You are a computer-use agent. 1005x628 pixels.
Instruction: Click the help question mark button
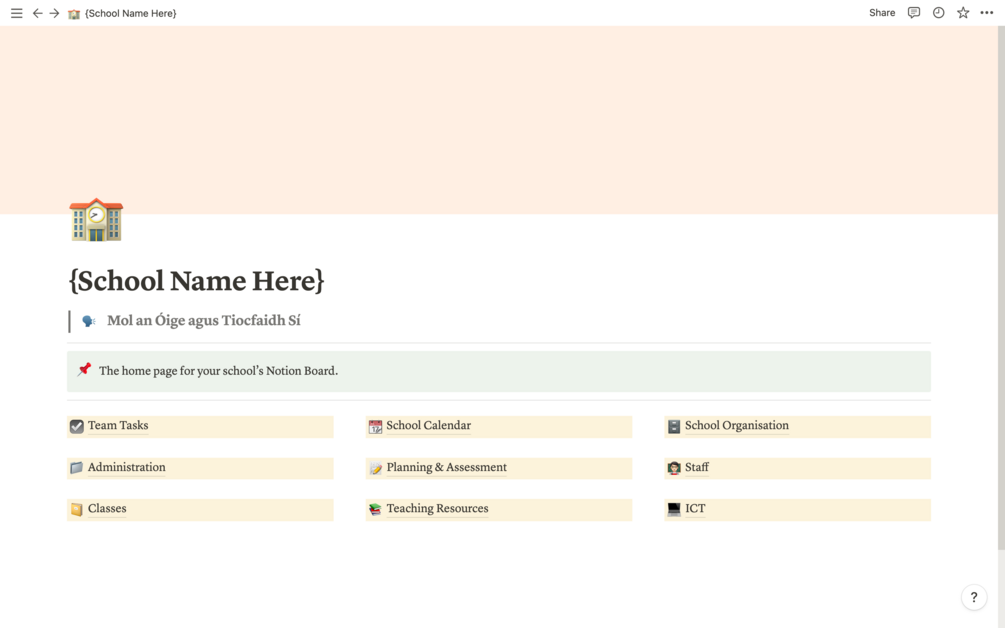click(x=974, y=596)
